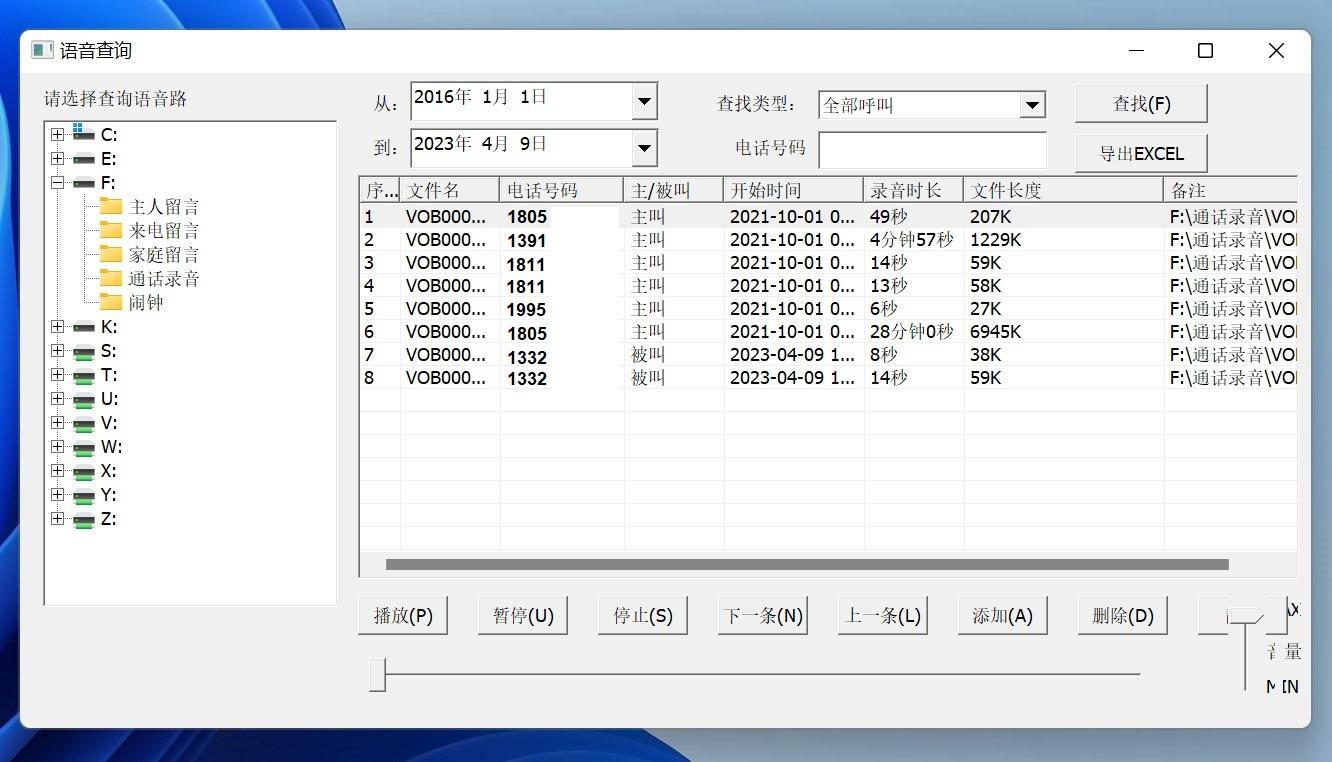The image size is (1332, 762).
Task: Expand the C: drive node
Action: tap(57, 134)
